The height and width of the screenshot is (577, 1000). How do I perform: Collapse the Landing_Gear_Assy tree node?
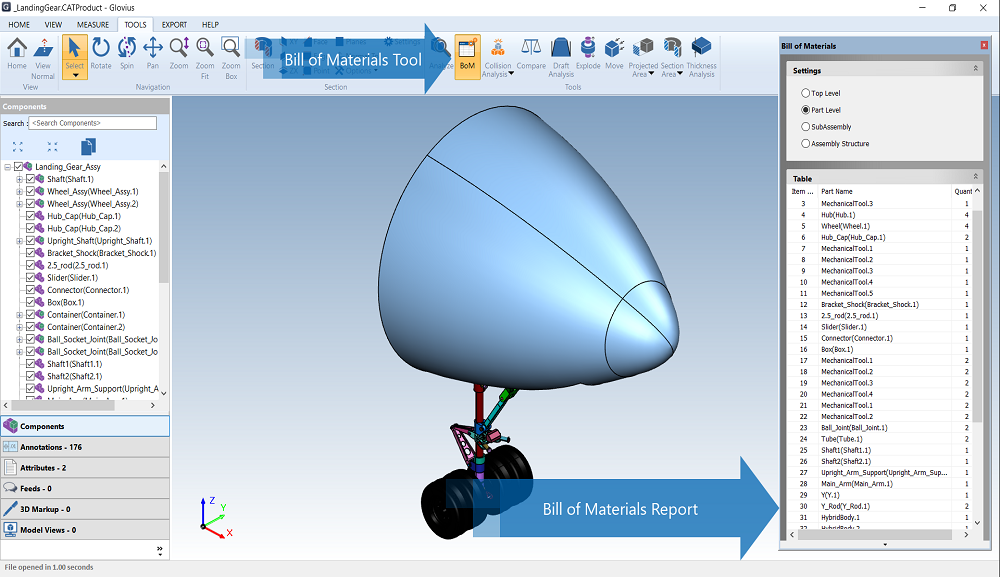[x=8, y=167]
